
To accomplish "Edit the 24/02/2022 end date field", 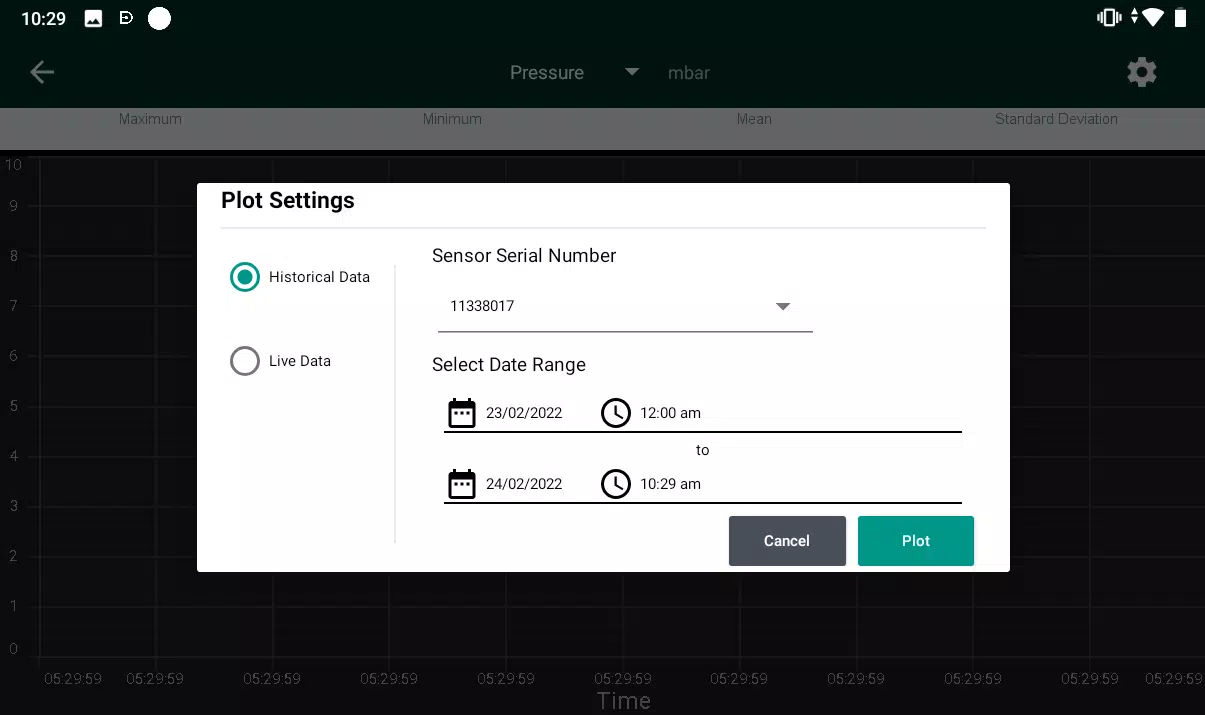I will (x=524, y=484).
